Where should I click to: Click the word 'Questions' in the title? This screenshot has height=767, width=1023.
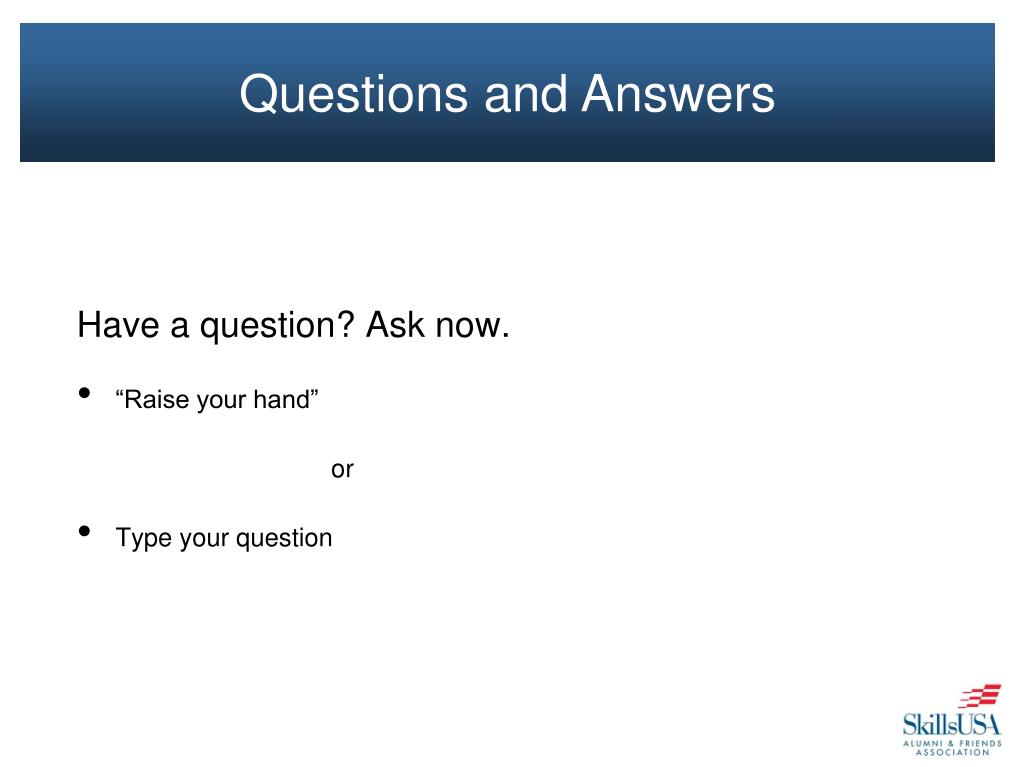pos(354,94)
